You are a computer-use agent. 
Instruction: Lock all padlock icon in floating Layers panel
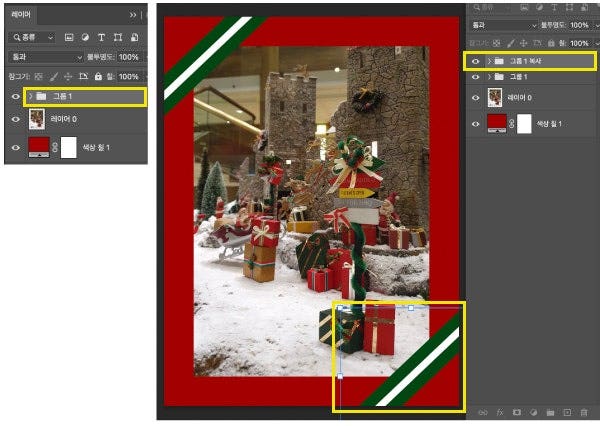click(x=98, y=77)
